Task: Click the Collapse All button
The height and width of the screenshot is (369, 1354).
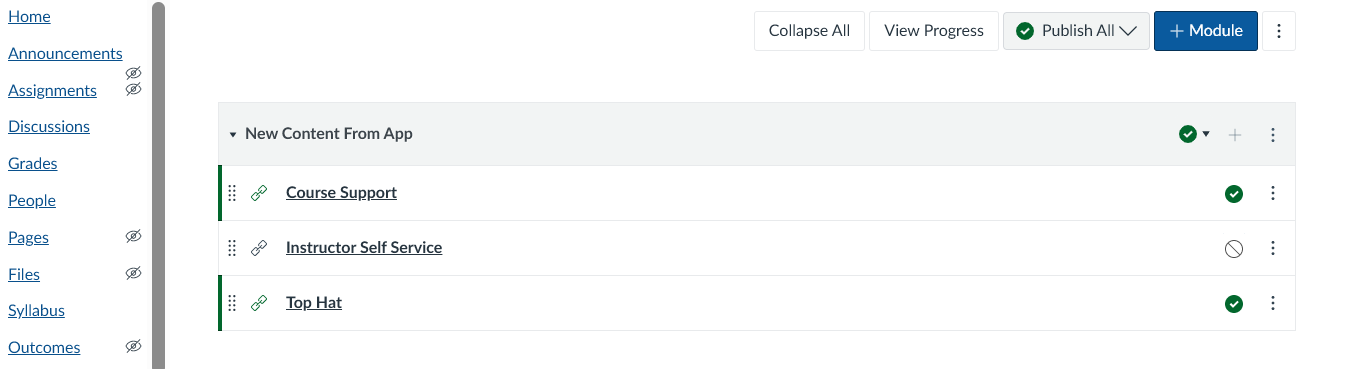Action: [x=809, y=31]
